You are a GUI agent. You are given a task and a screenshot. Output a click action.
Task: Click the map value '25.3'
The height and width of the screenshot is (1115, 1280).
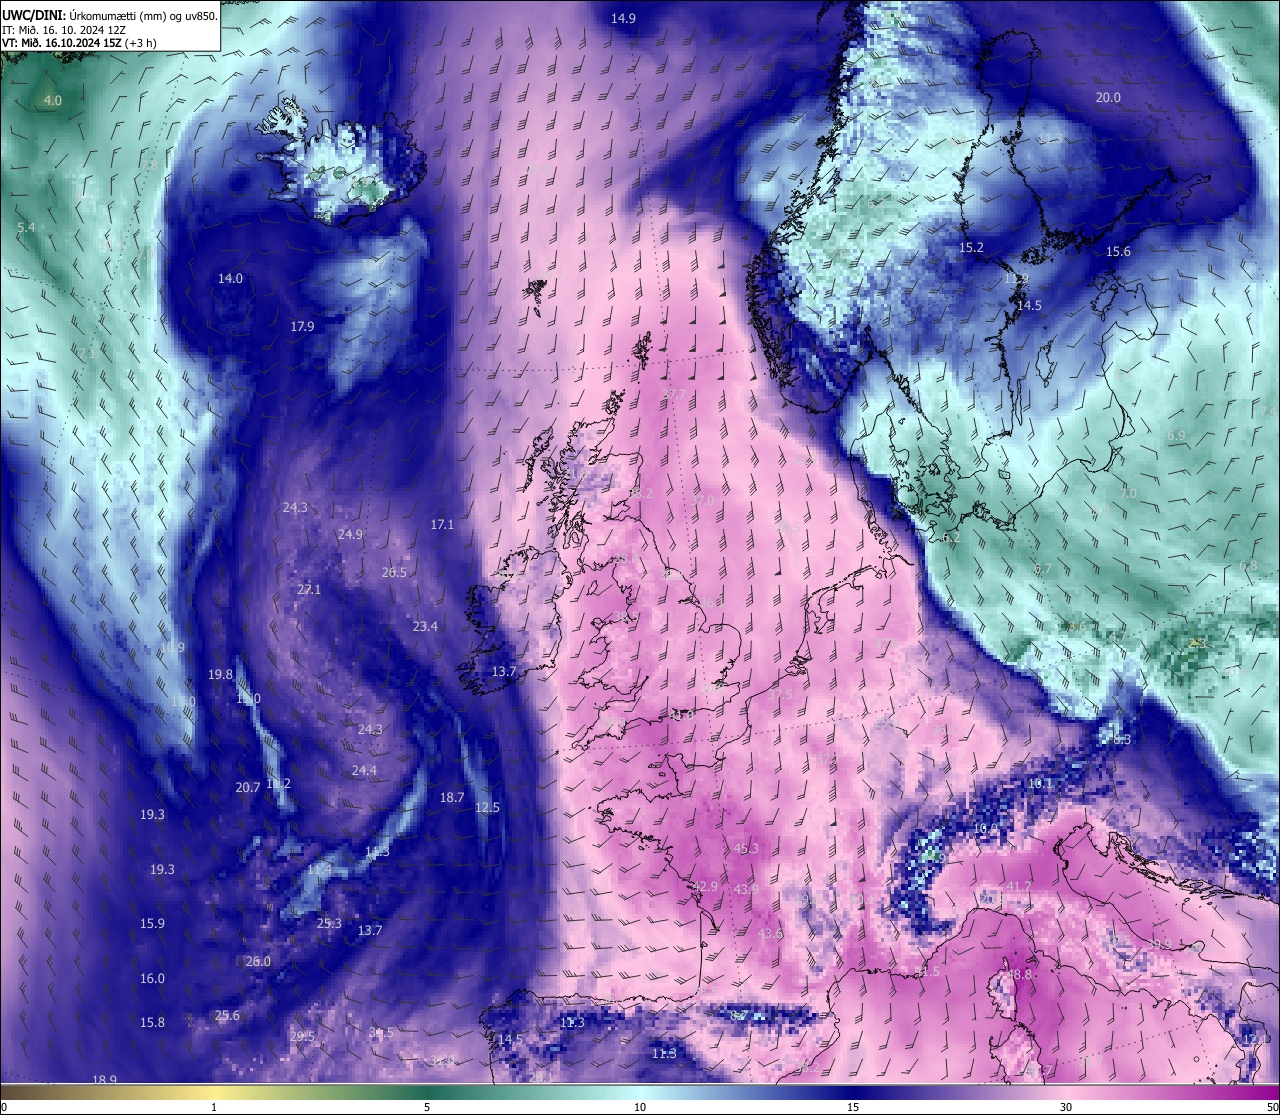click(329, 923)
